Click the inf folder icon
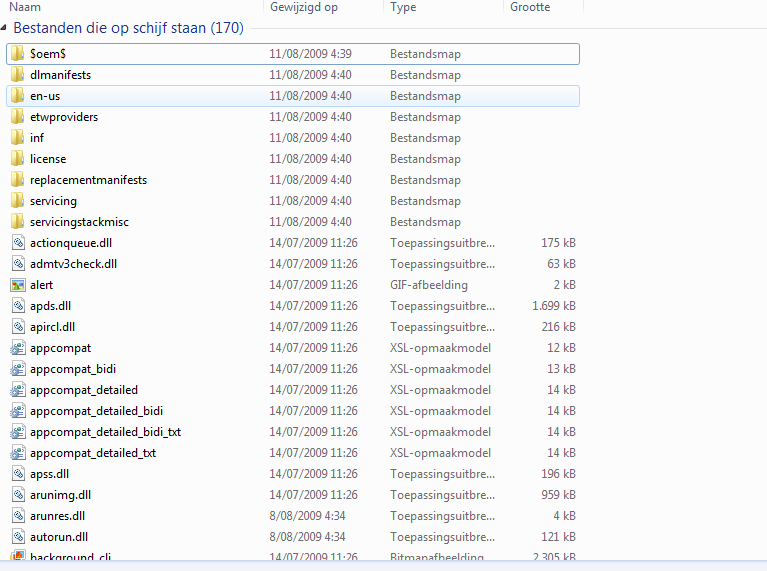The height and width of the screenshot is (571, 767). pyautogui.click(x=18, y=138)
